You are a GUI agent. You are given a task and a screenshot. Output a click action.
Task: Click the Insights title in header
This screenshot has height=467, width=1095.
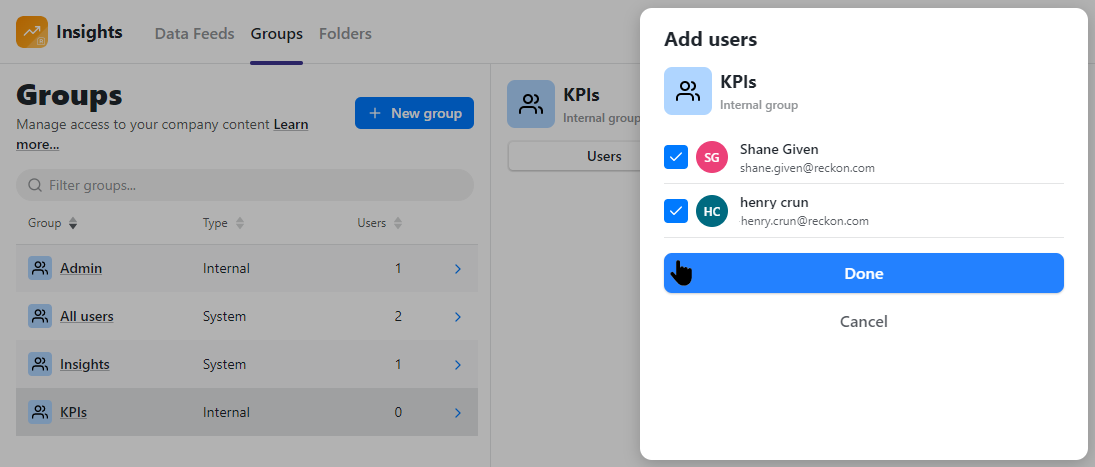click(x=89, y=32)
